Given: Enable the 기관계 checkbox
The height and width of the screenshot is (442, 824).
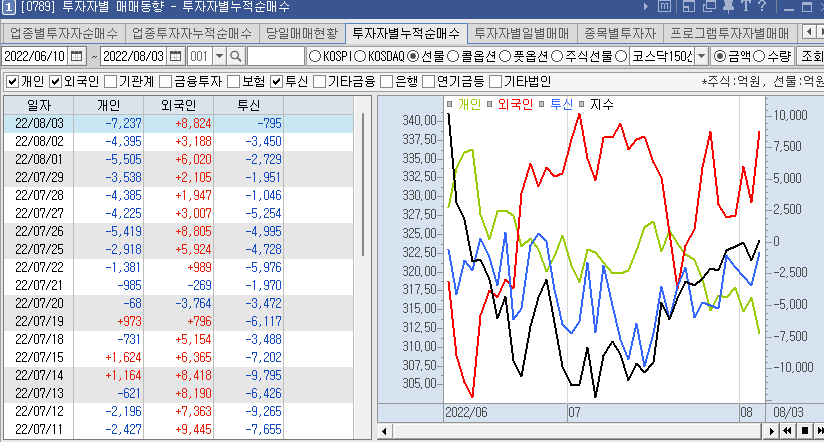Looking at the screenshot, I should click(x=110, y=81).
